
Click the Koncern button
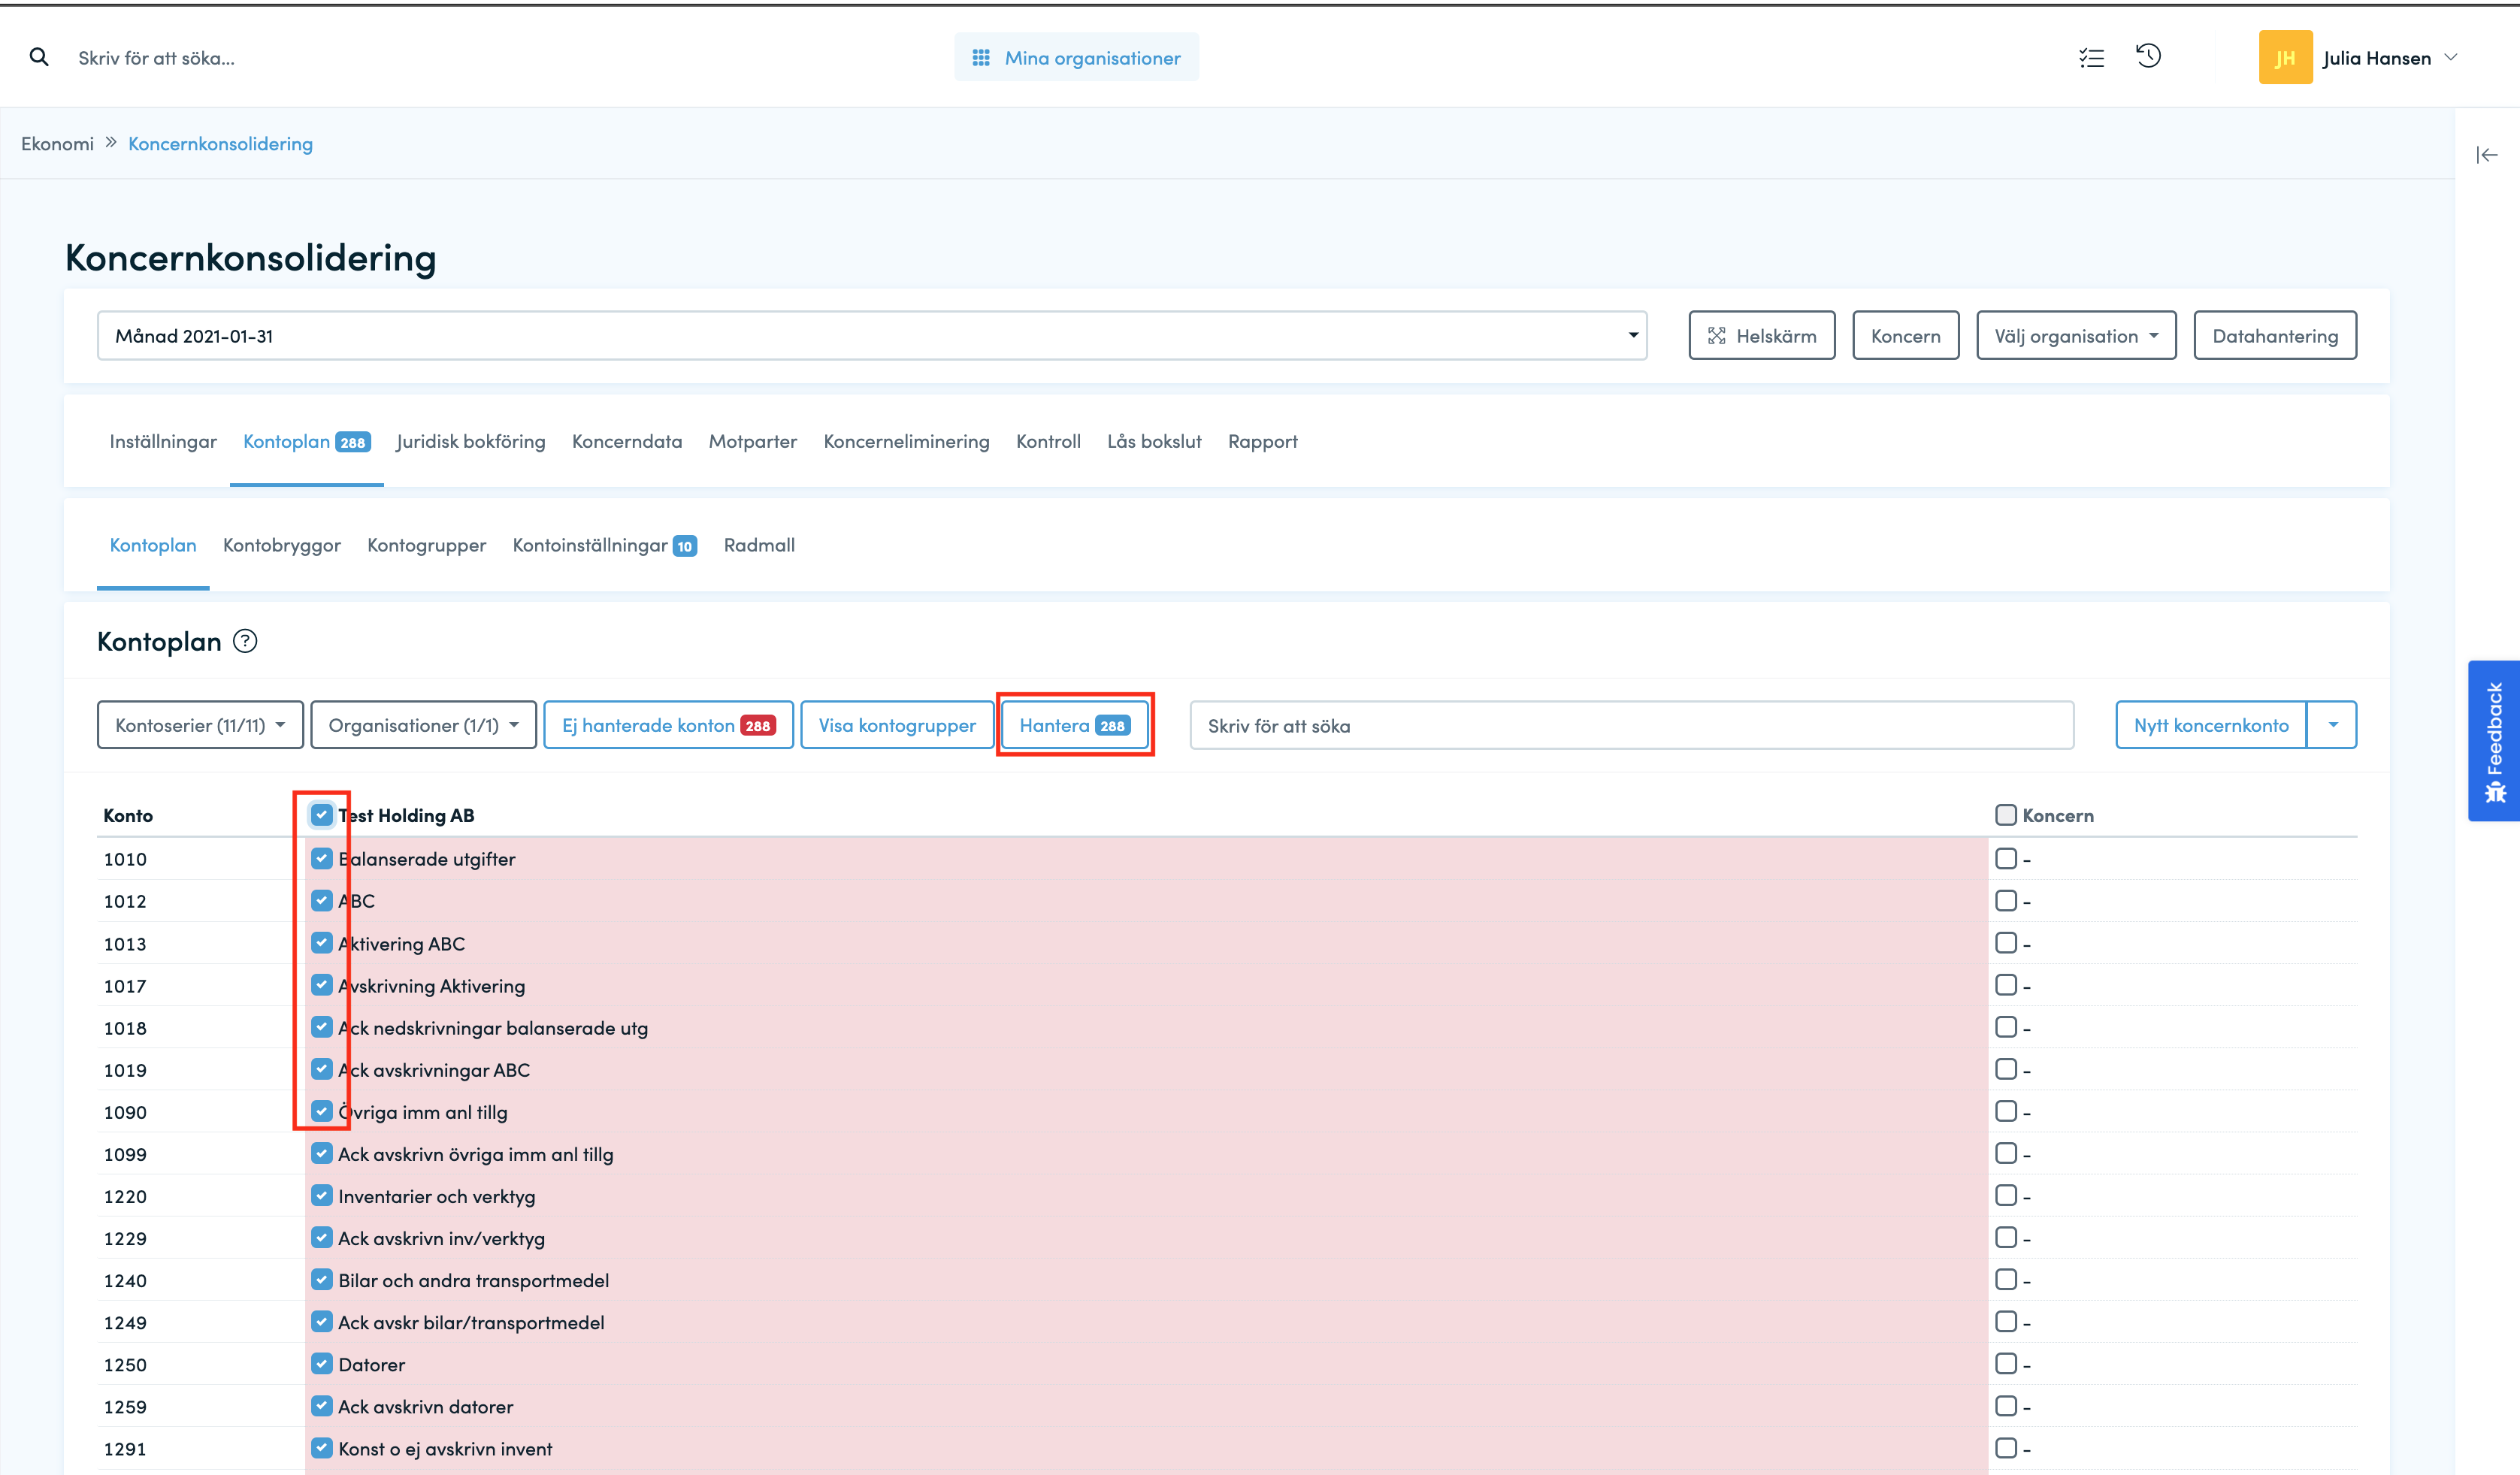[x=1905, y=336]
